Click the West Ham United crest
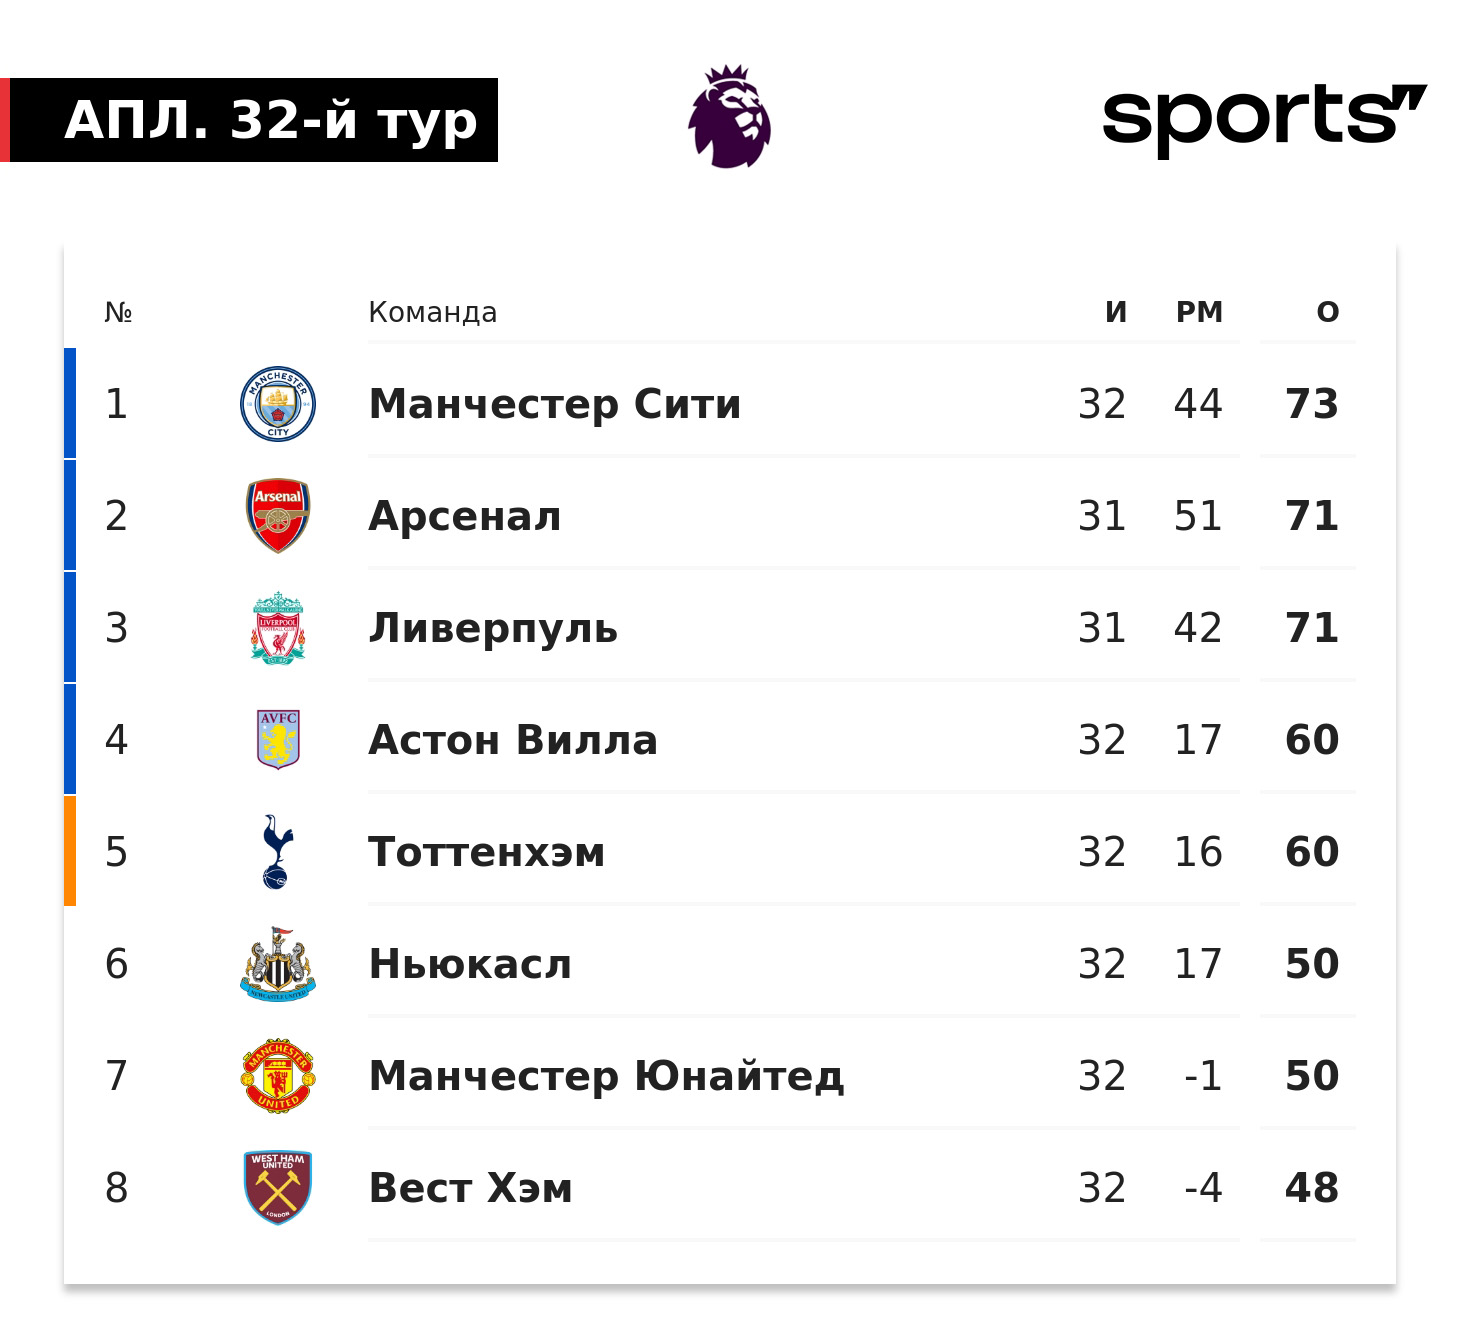Screen dimensions: 1458x1332 [278, 1188]
